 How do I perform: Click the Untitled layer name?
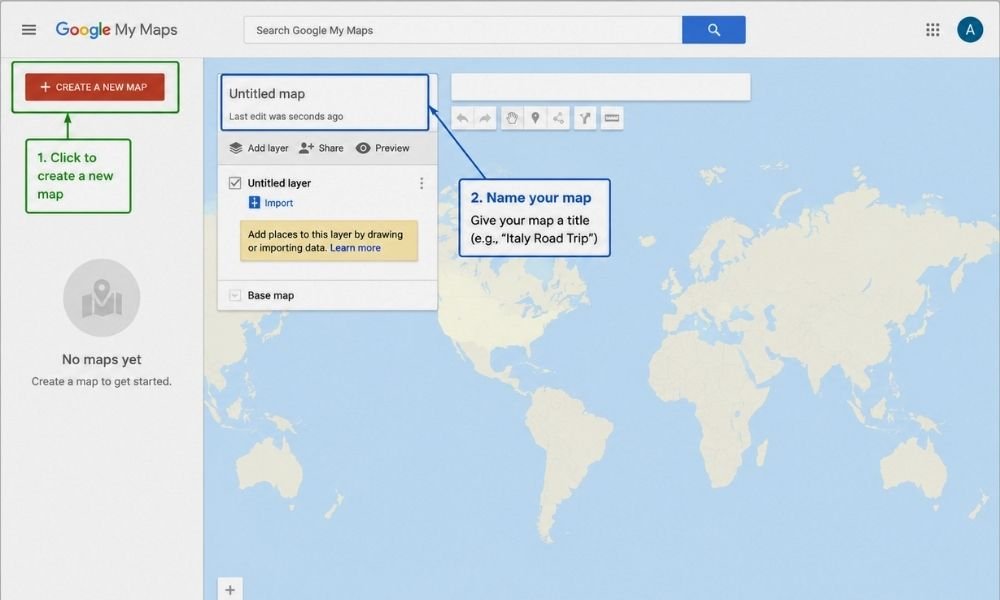[x=279, y=183]
